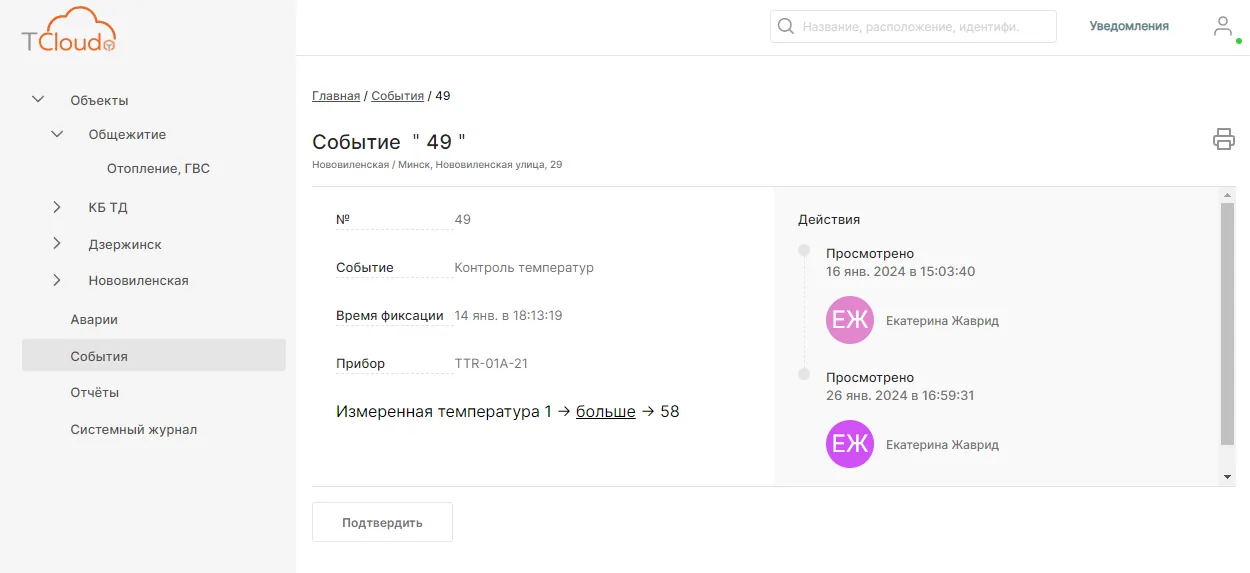Screen dimensions: 1250x573
Task: Click the Подтвердить button
Action: 382,522
